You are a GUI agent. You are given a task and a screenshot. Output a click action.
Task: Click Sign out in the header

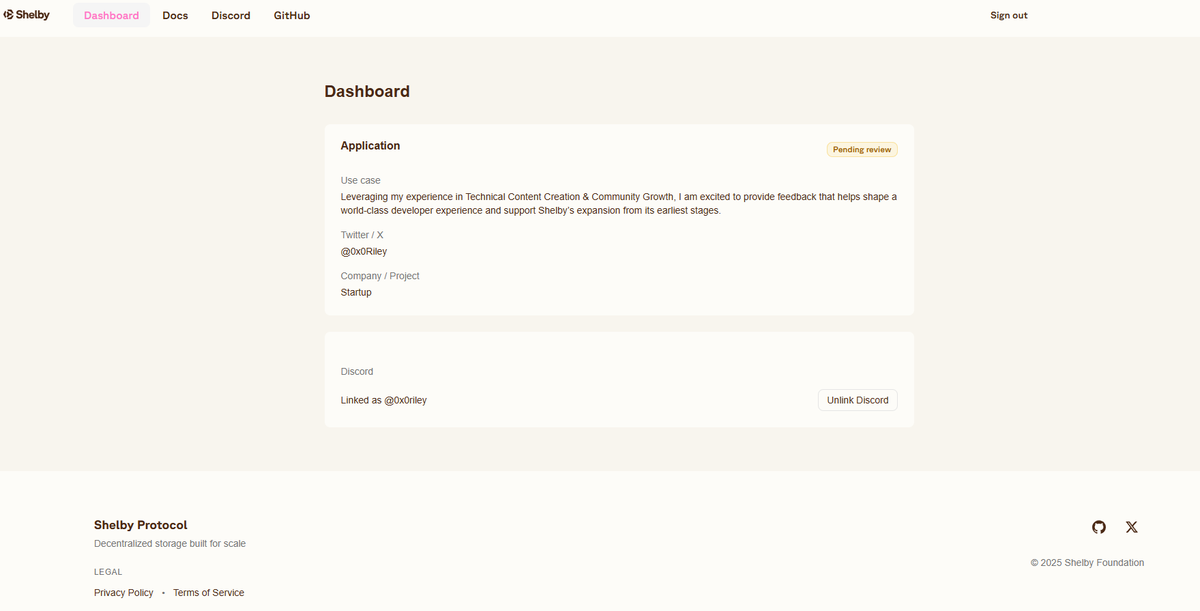click(1009, 15)
